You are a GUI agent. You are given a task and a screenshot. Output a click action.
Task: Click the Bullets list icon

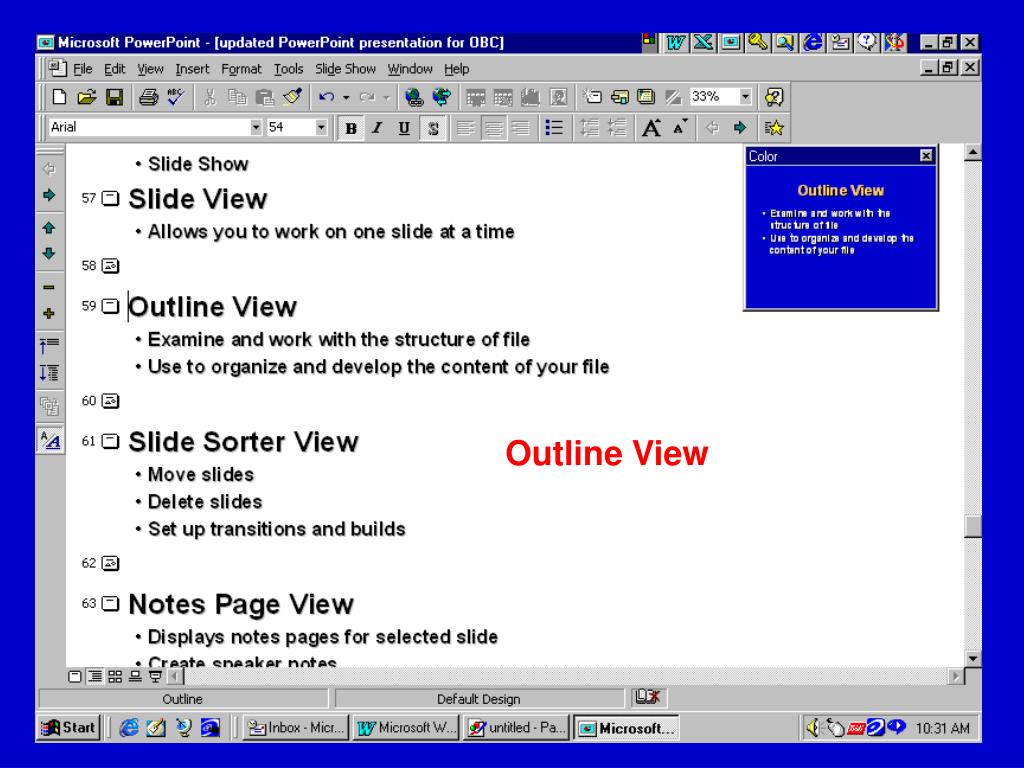[554, 127]
